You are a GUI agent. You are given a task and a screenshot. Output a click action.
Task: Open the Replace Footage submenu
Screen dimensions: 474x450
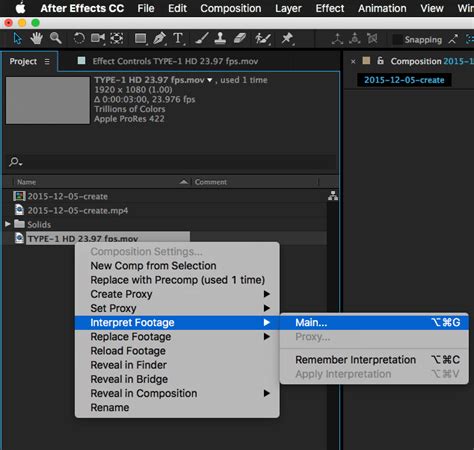click(x=177, y=337)
